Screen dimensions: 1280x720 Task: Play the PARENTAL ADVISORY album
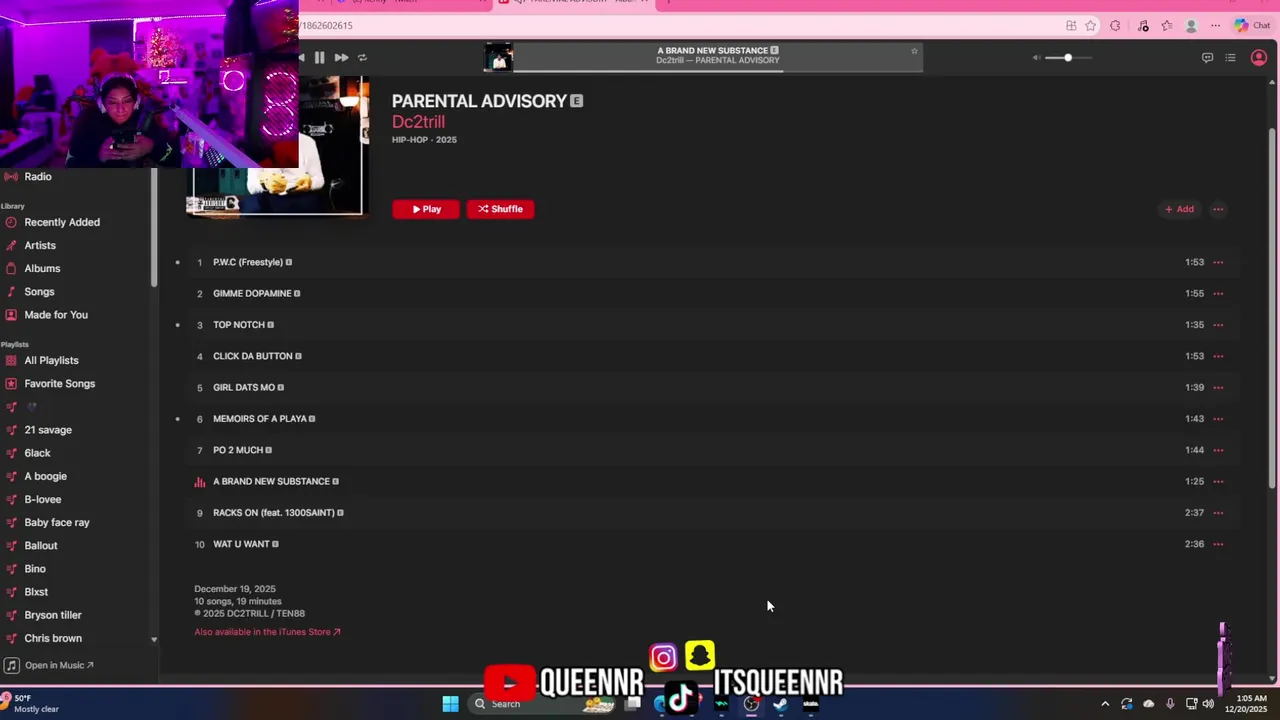[426, 209]
